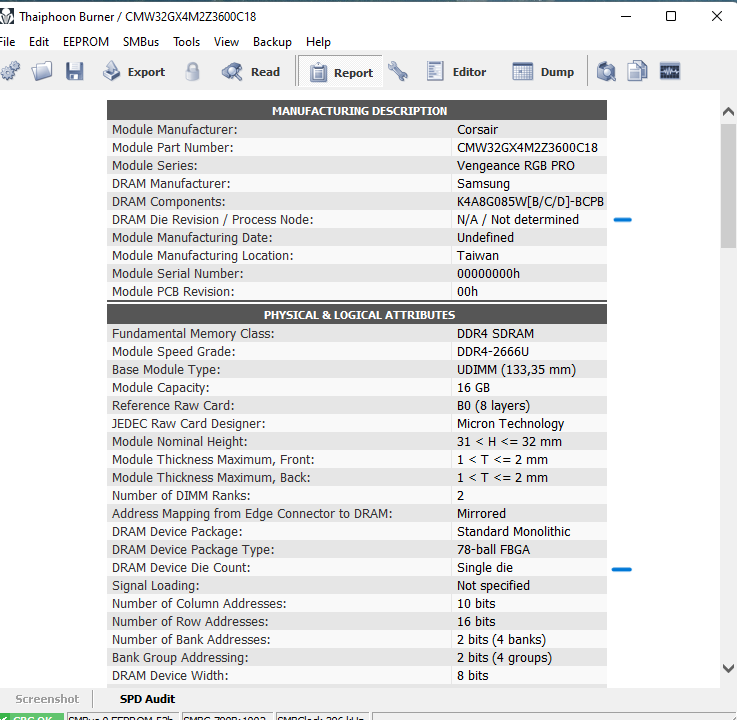
Task: Click the gear settings toolbar icon
Action: click(10, 72)
